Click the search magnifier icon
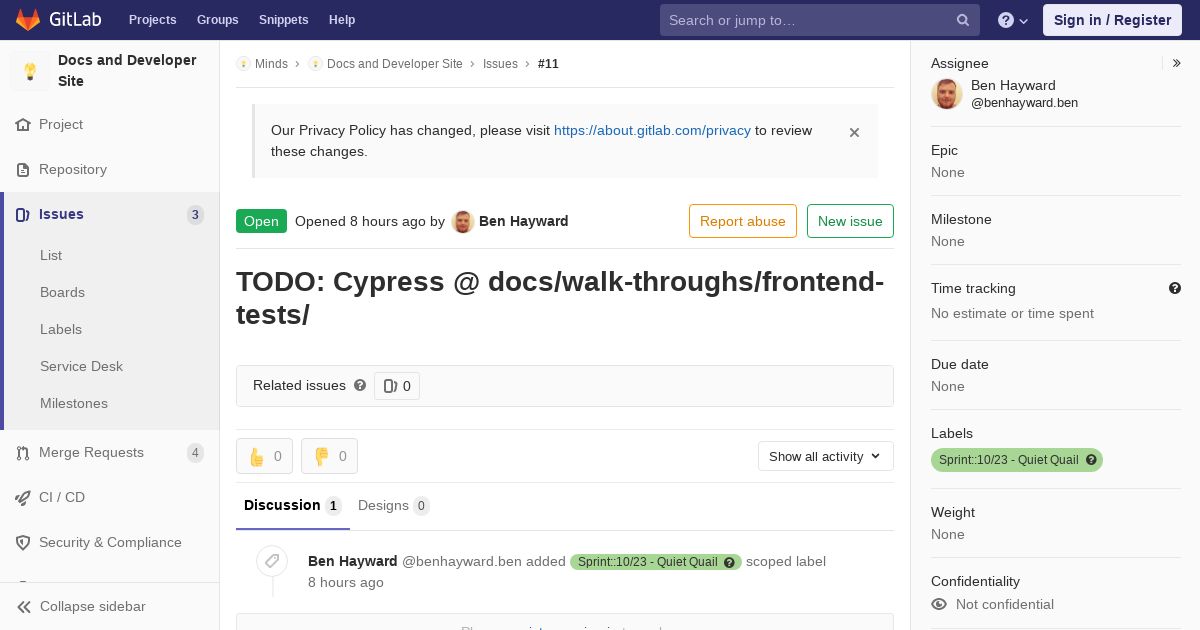 (x=963, y=20)
